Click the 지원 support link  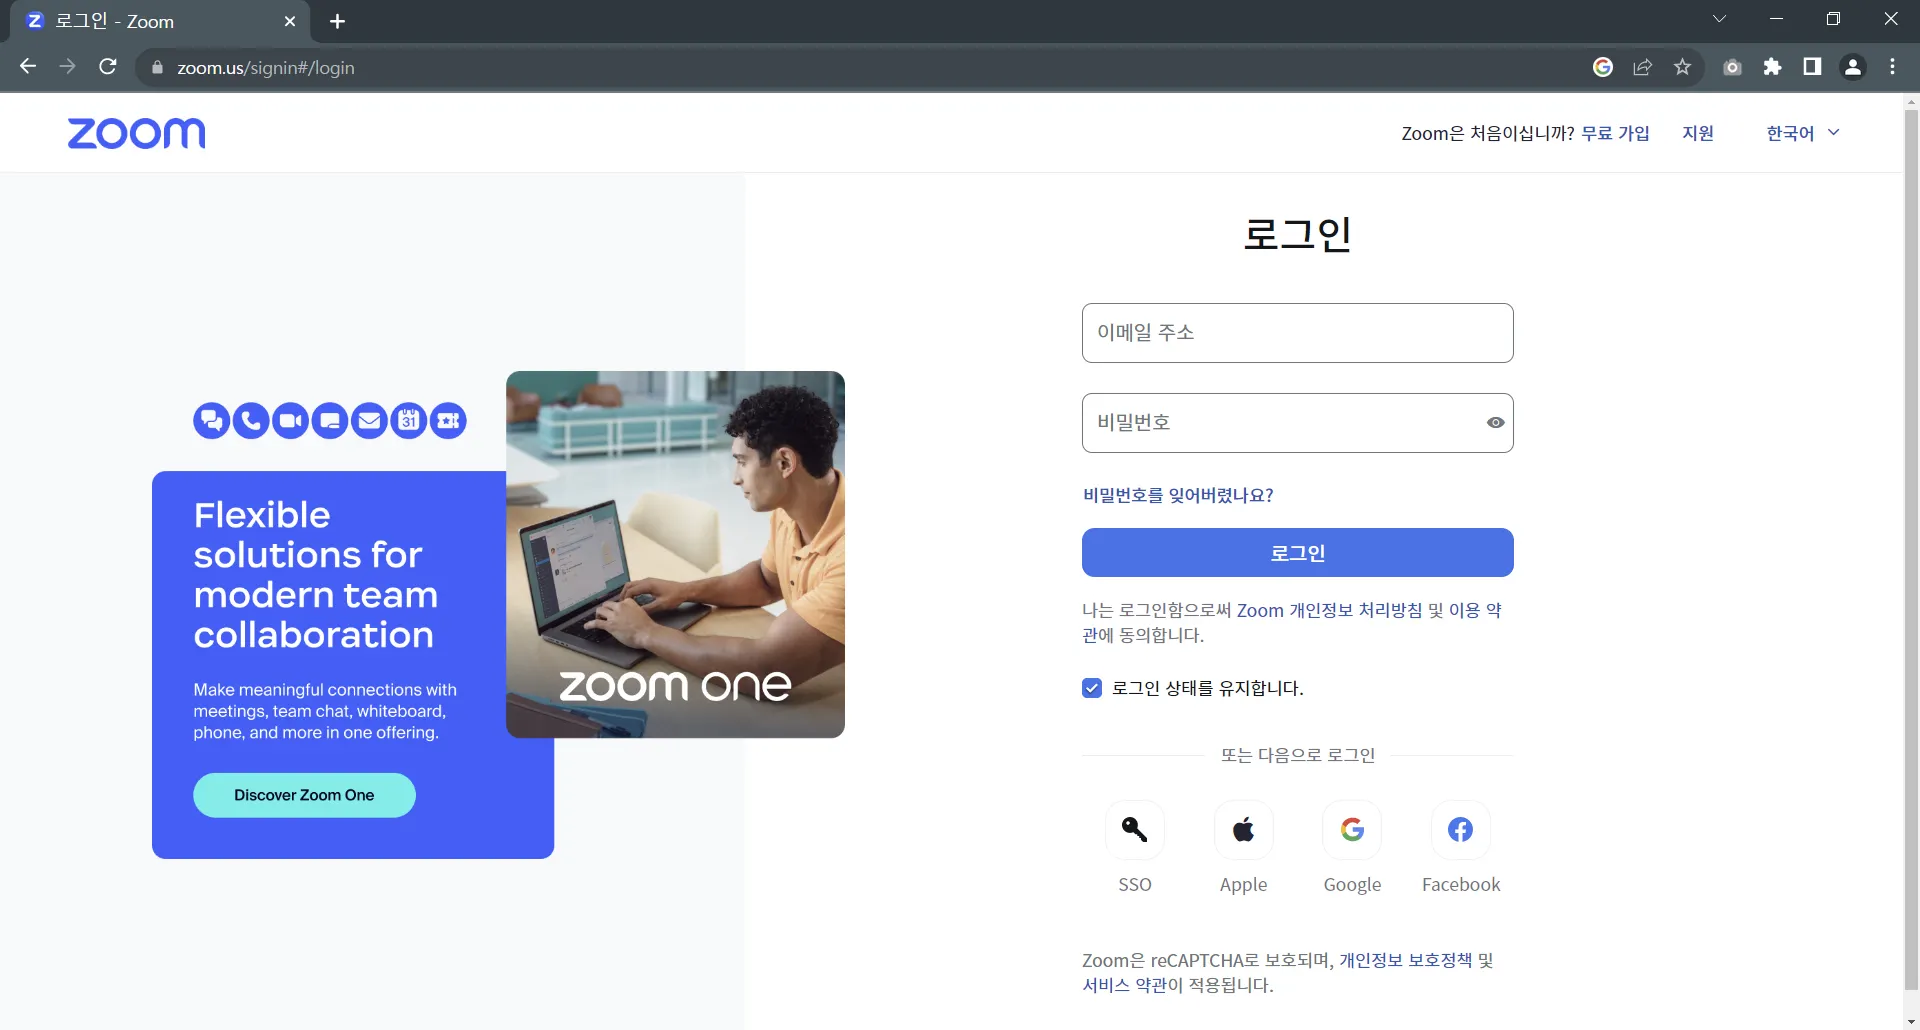1698,133
